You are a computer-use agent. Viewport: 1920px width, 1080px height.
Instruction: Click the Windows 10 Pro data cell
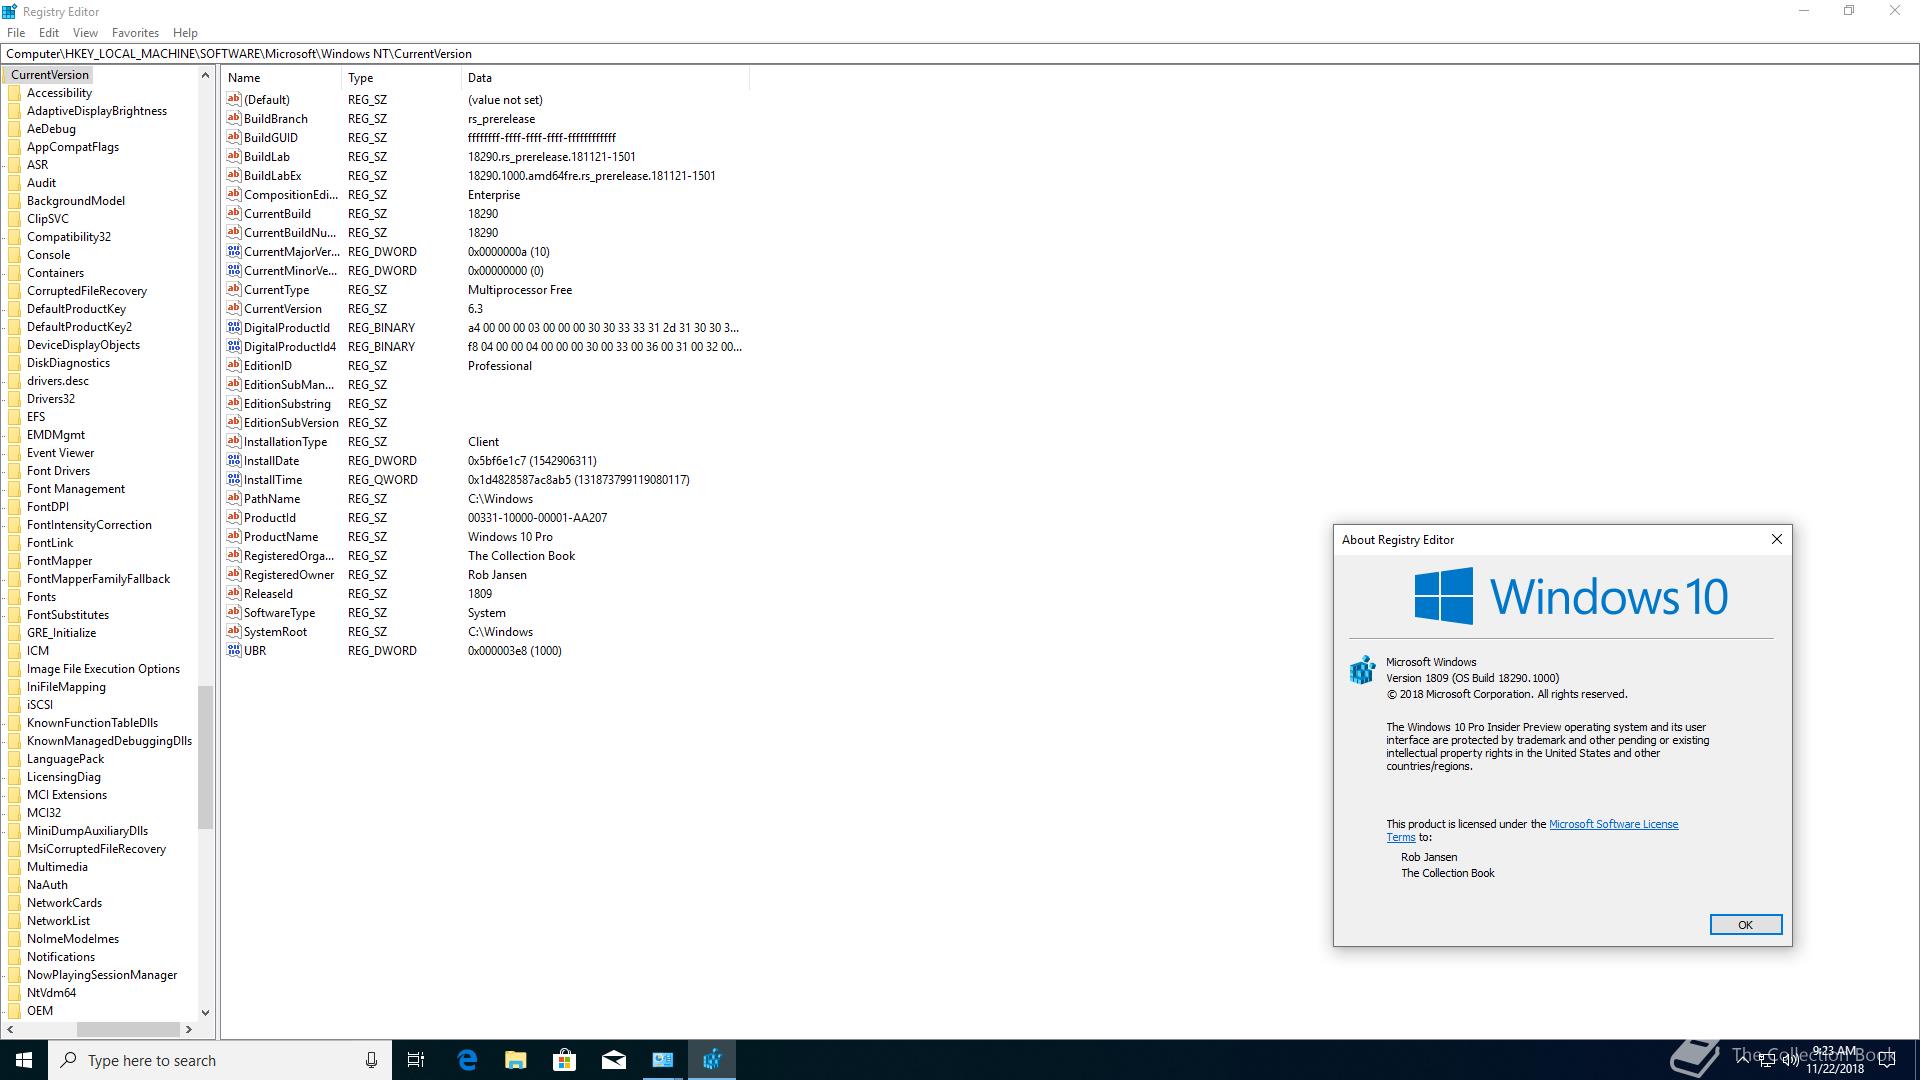coord(510,536)
